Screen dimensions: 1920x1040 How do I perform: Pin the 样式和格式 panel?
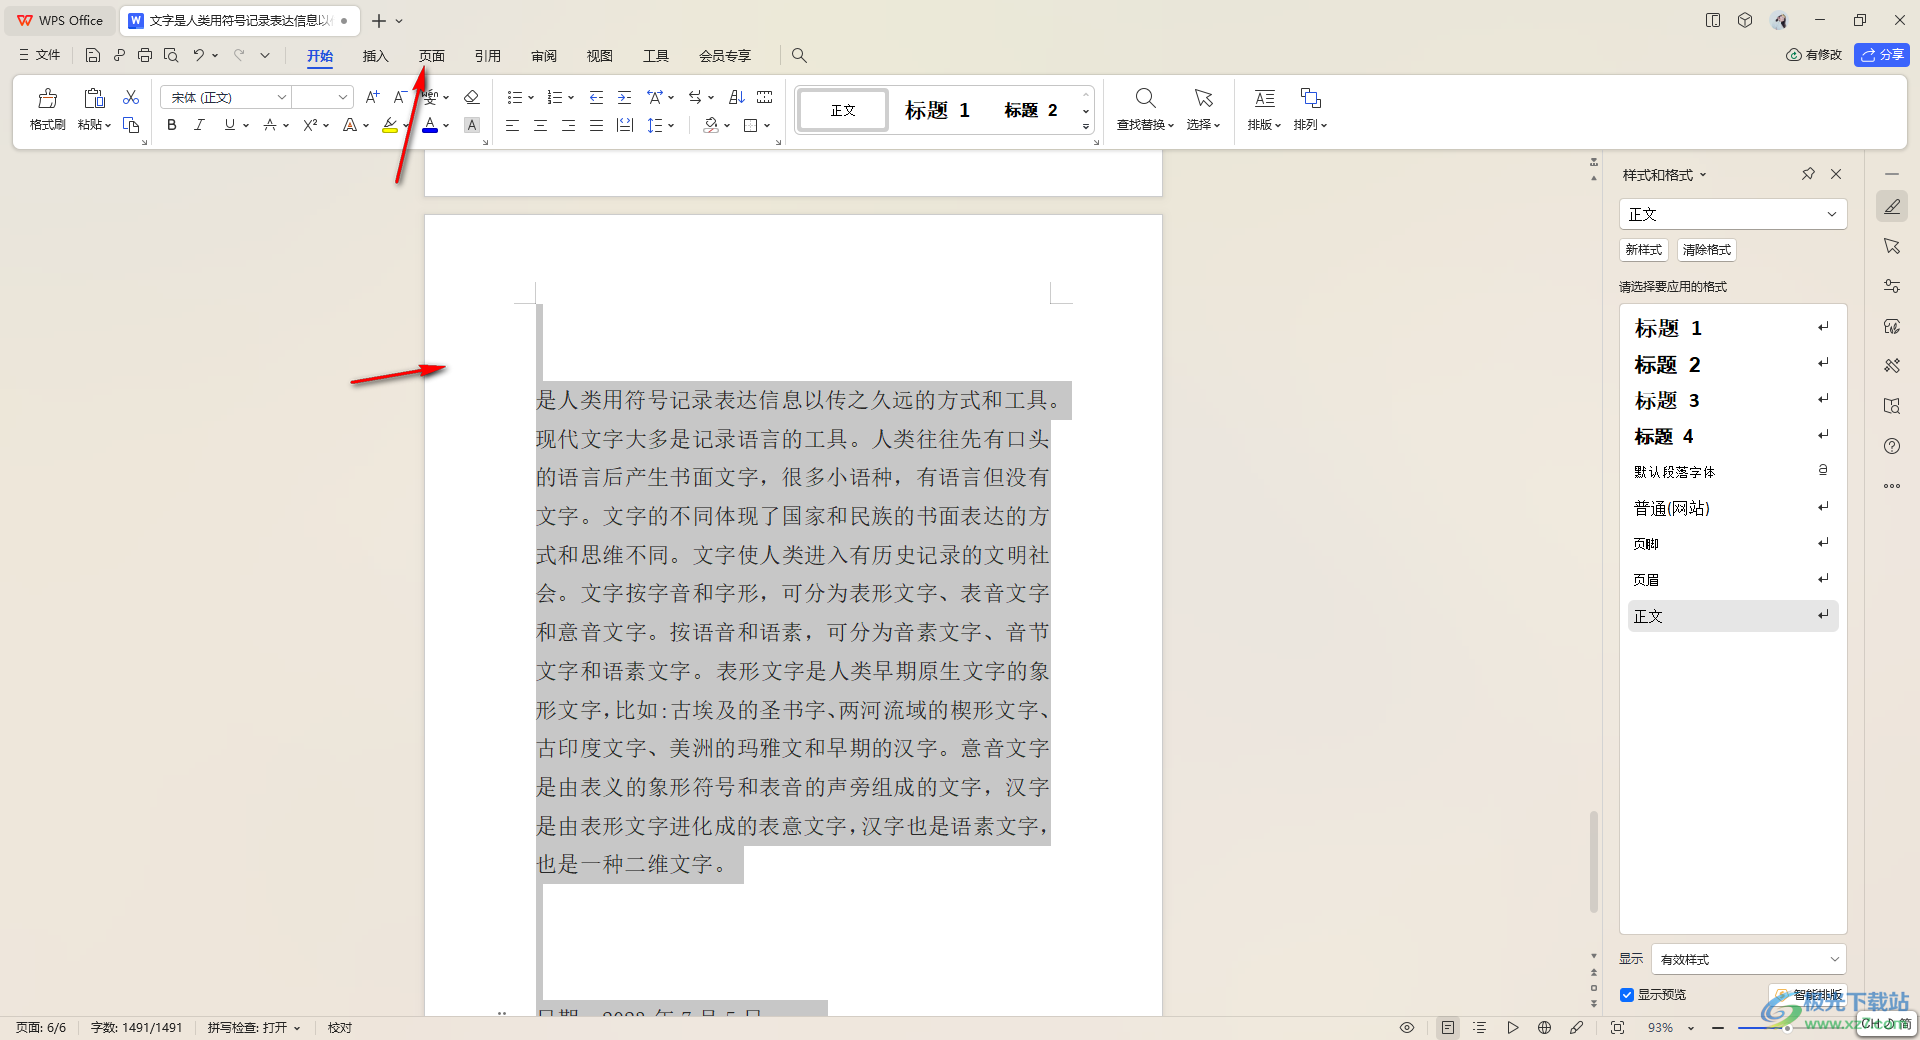coord(1808,174)
